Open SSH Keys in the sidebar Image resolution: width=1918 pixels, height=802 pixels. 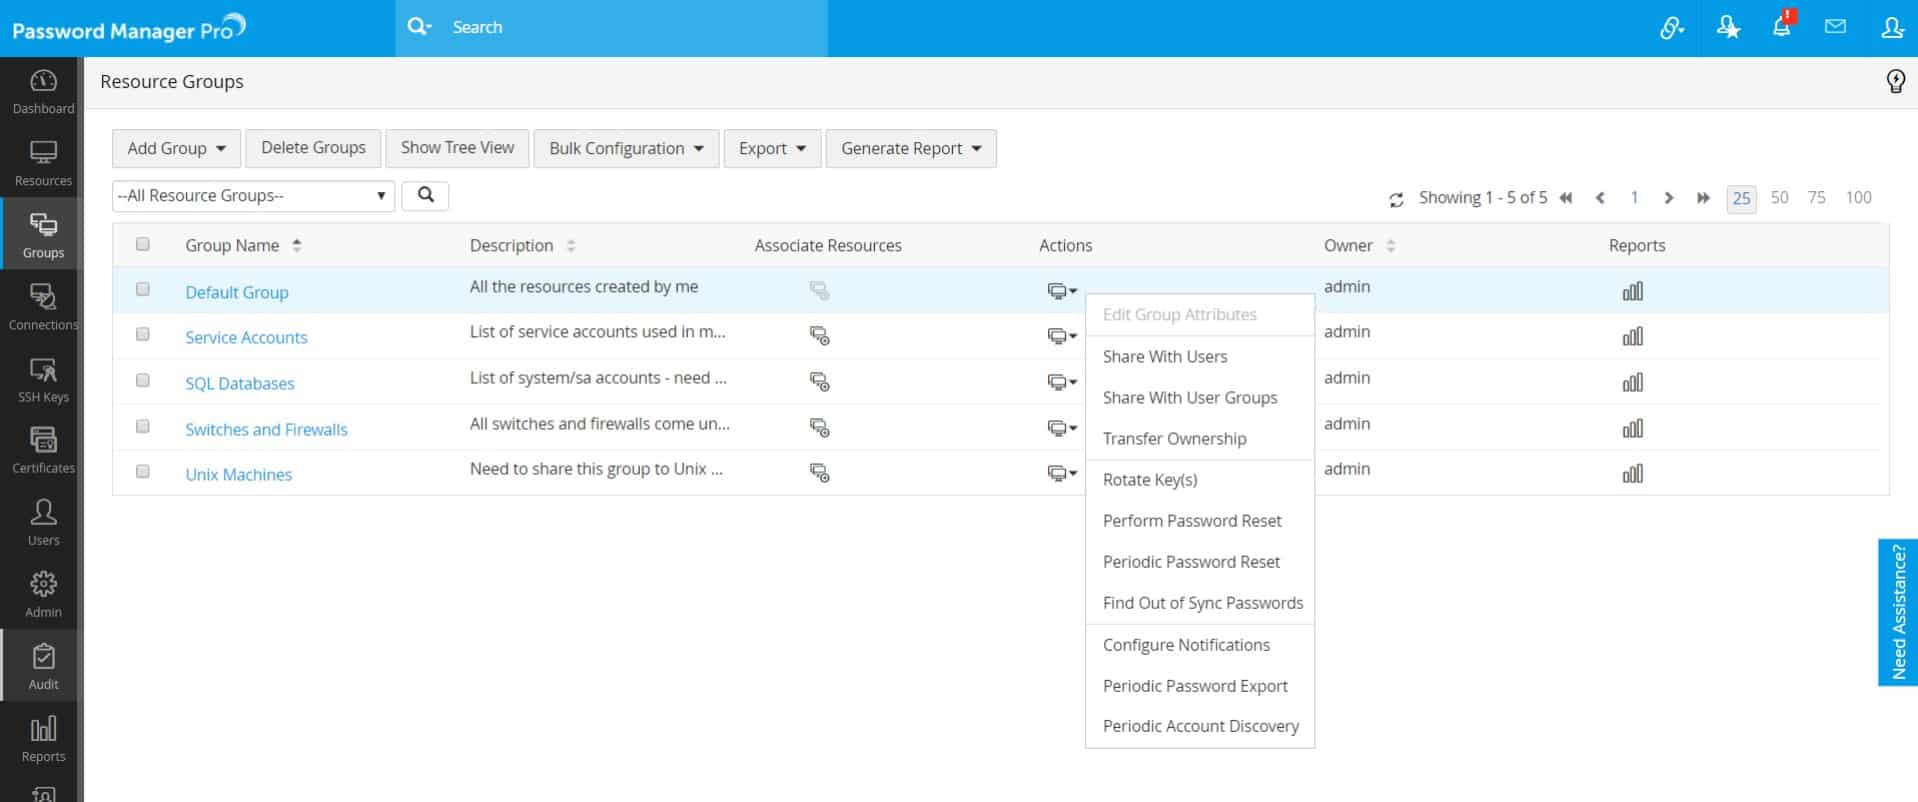[43, 380]
